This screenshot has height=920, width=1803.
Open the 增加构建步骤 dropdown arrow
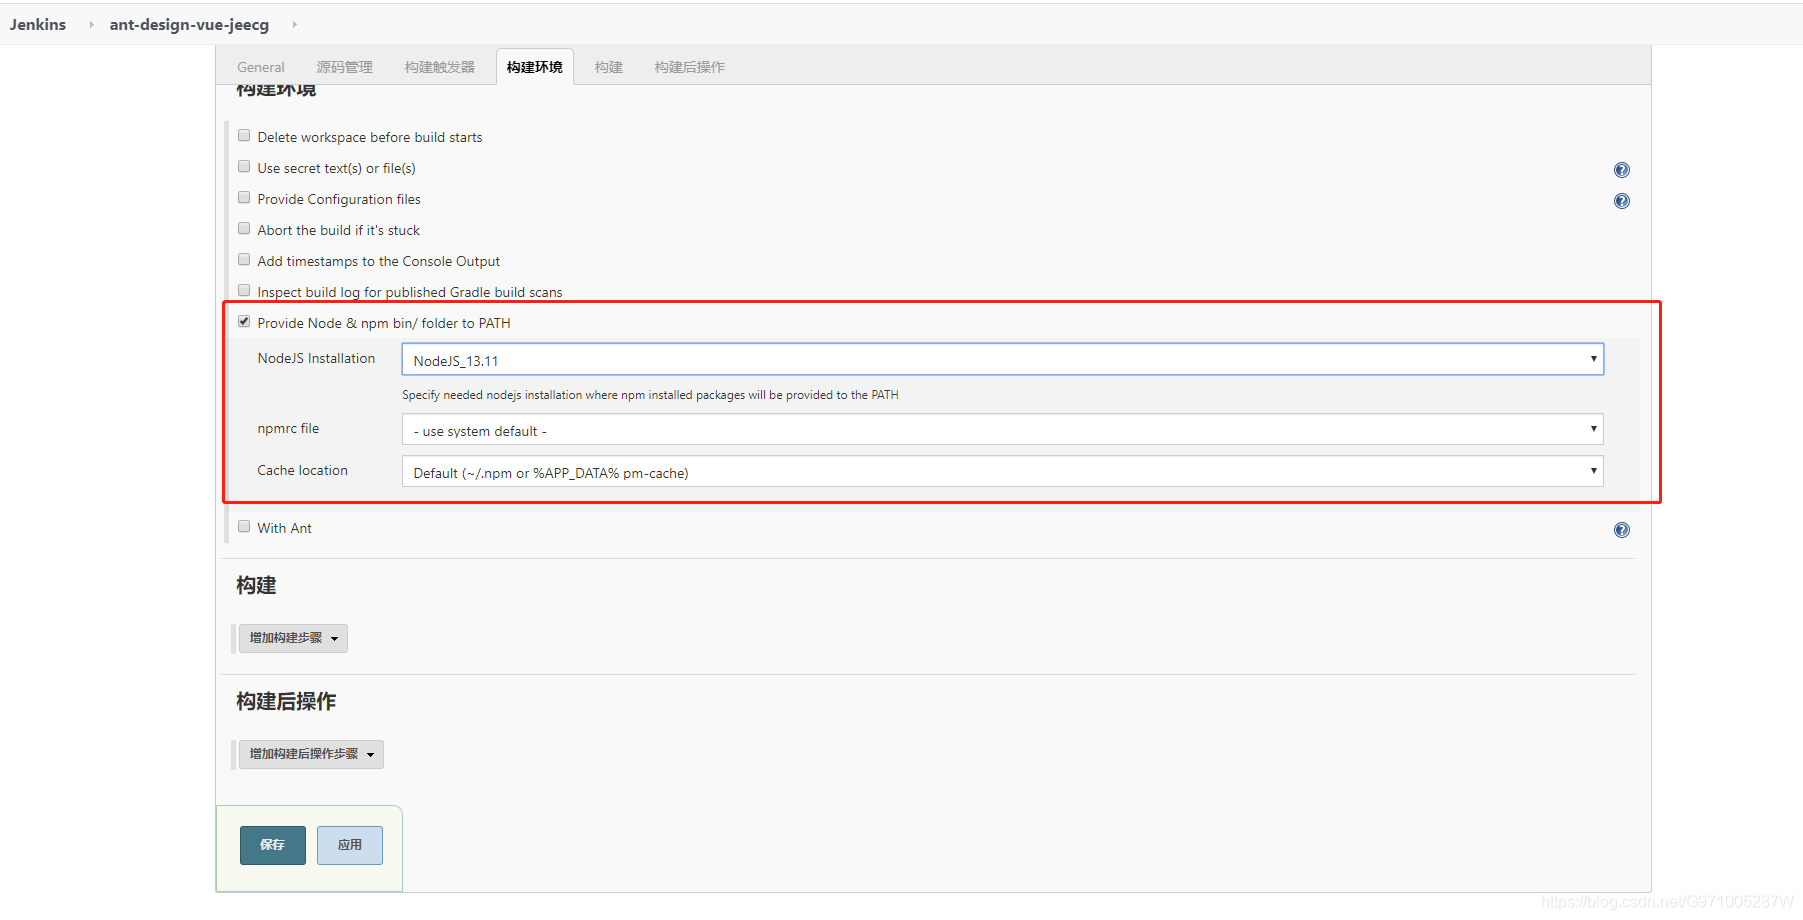pyautogui.click(x=336, y=638)
